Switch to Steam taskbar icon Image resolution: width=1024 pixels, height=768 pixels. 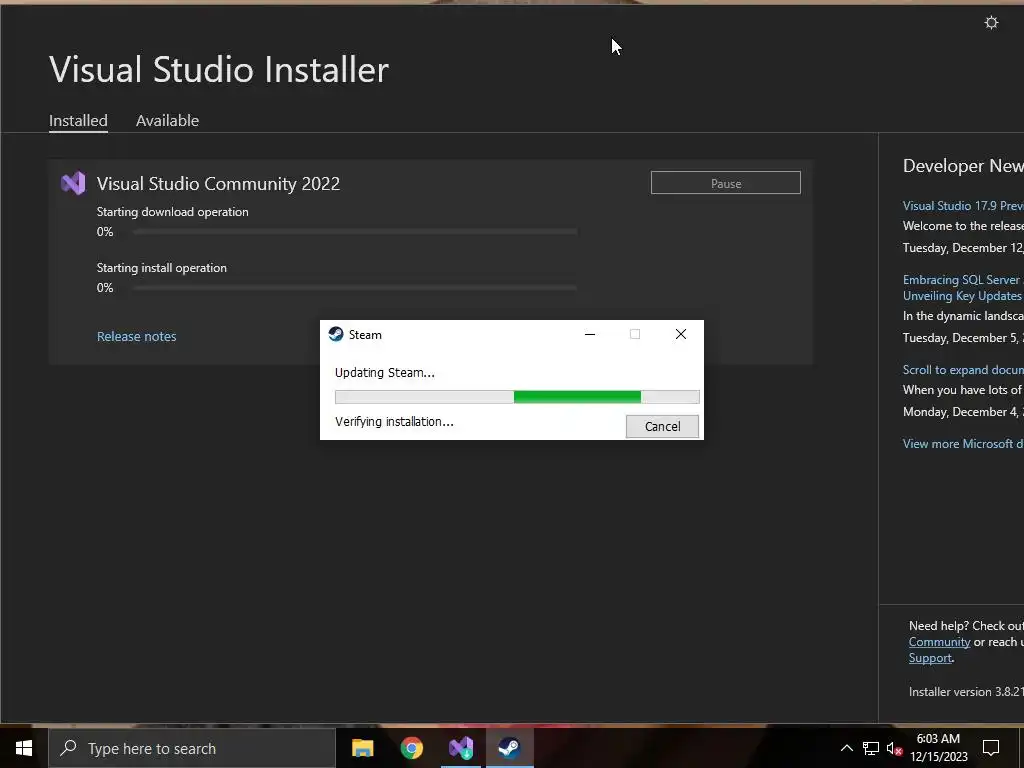pos(509,748)
